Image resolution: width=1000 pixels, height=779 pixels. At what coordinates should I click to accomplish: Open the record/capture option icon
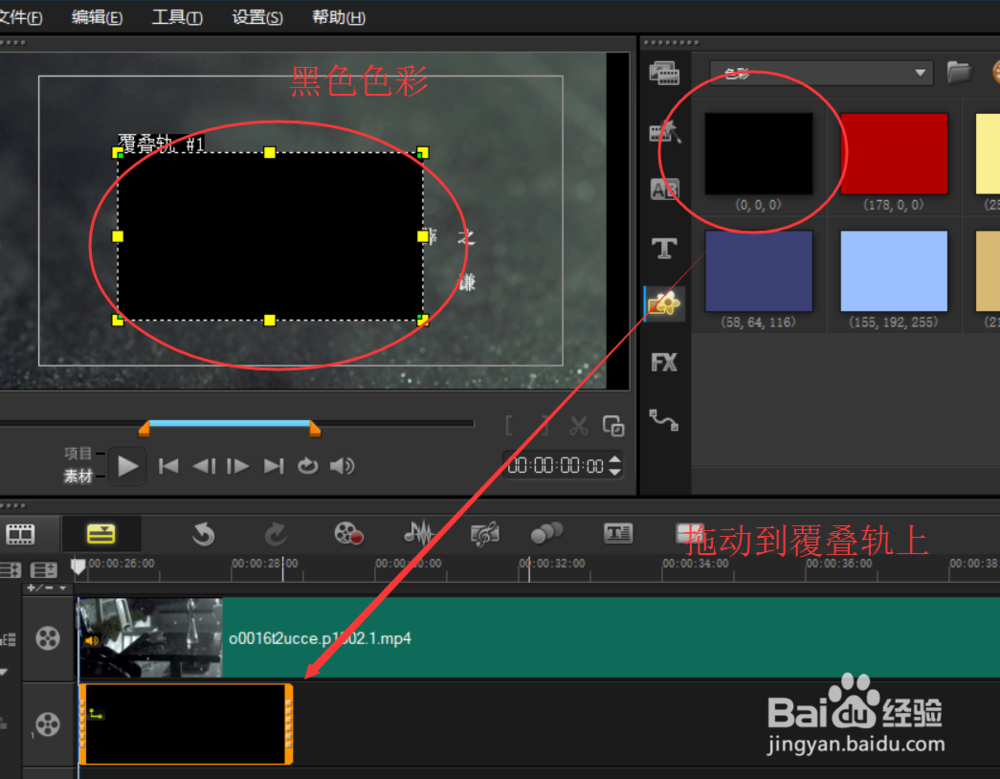coord(348,534)
